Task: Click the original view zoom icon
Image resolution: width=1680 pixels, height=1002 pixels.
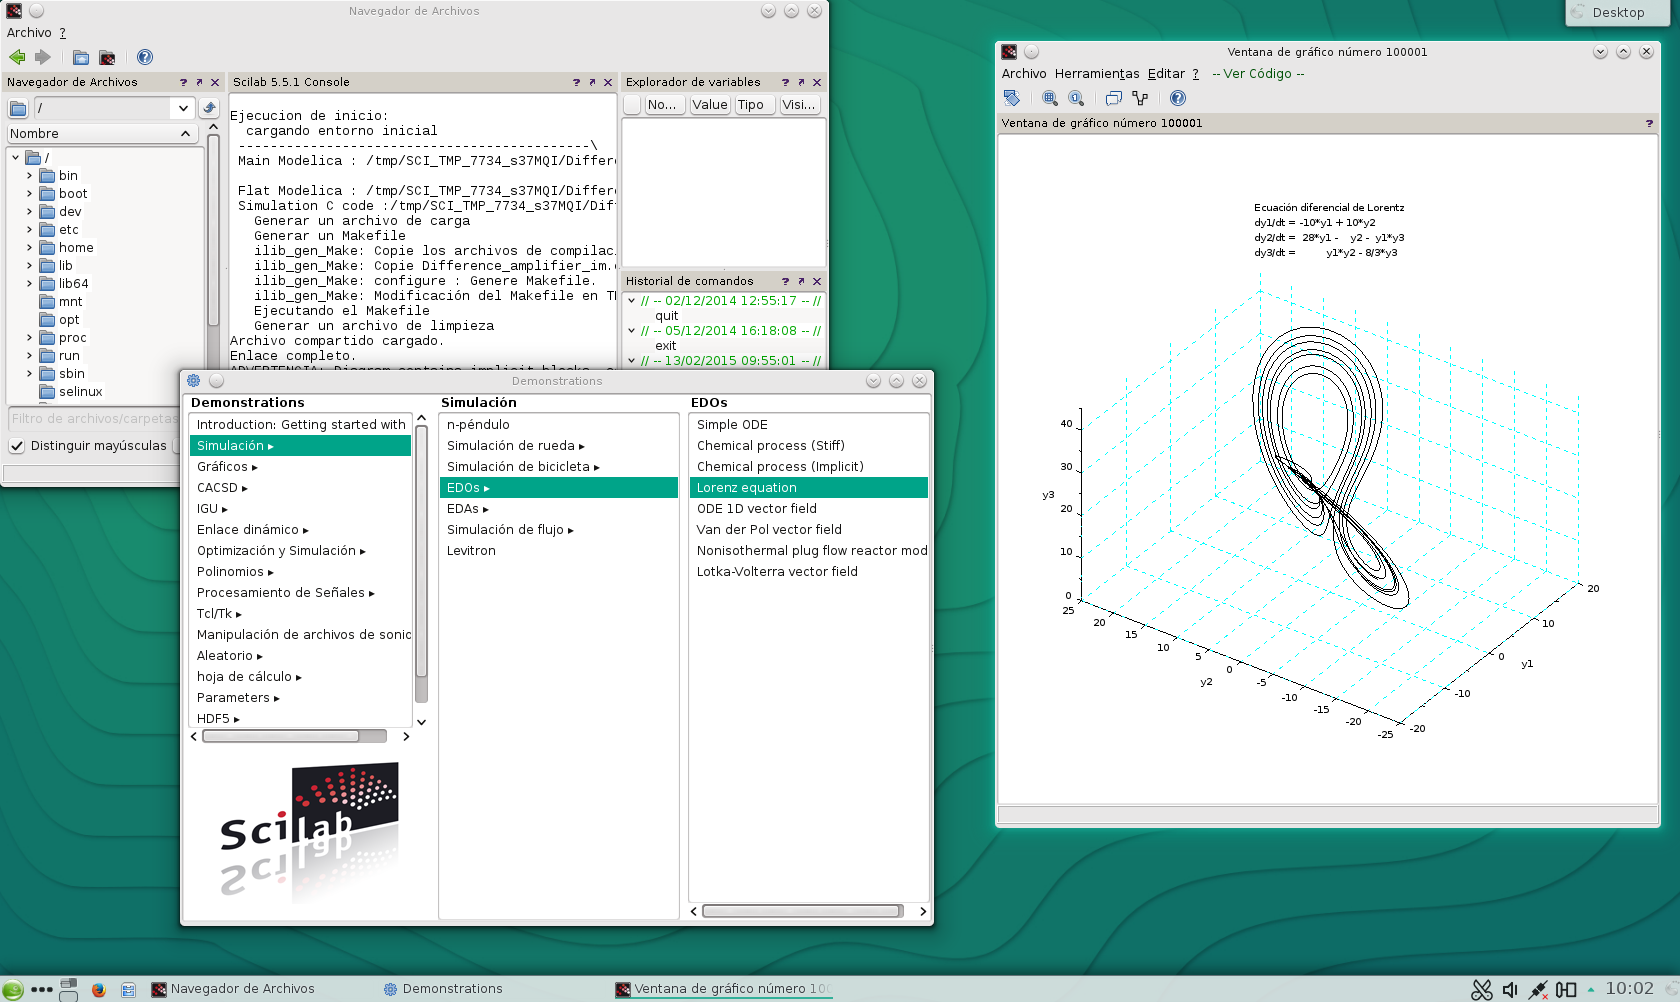Action: 1076,98
